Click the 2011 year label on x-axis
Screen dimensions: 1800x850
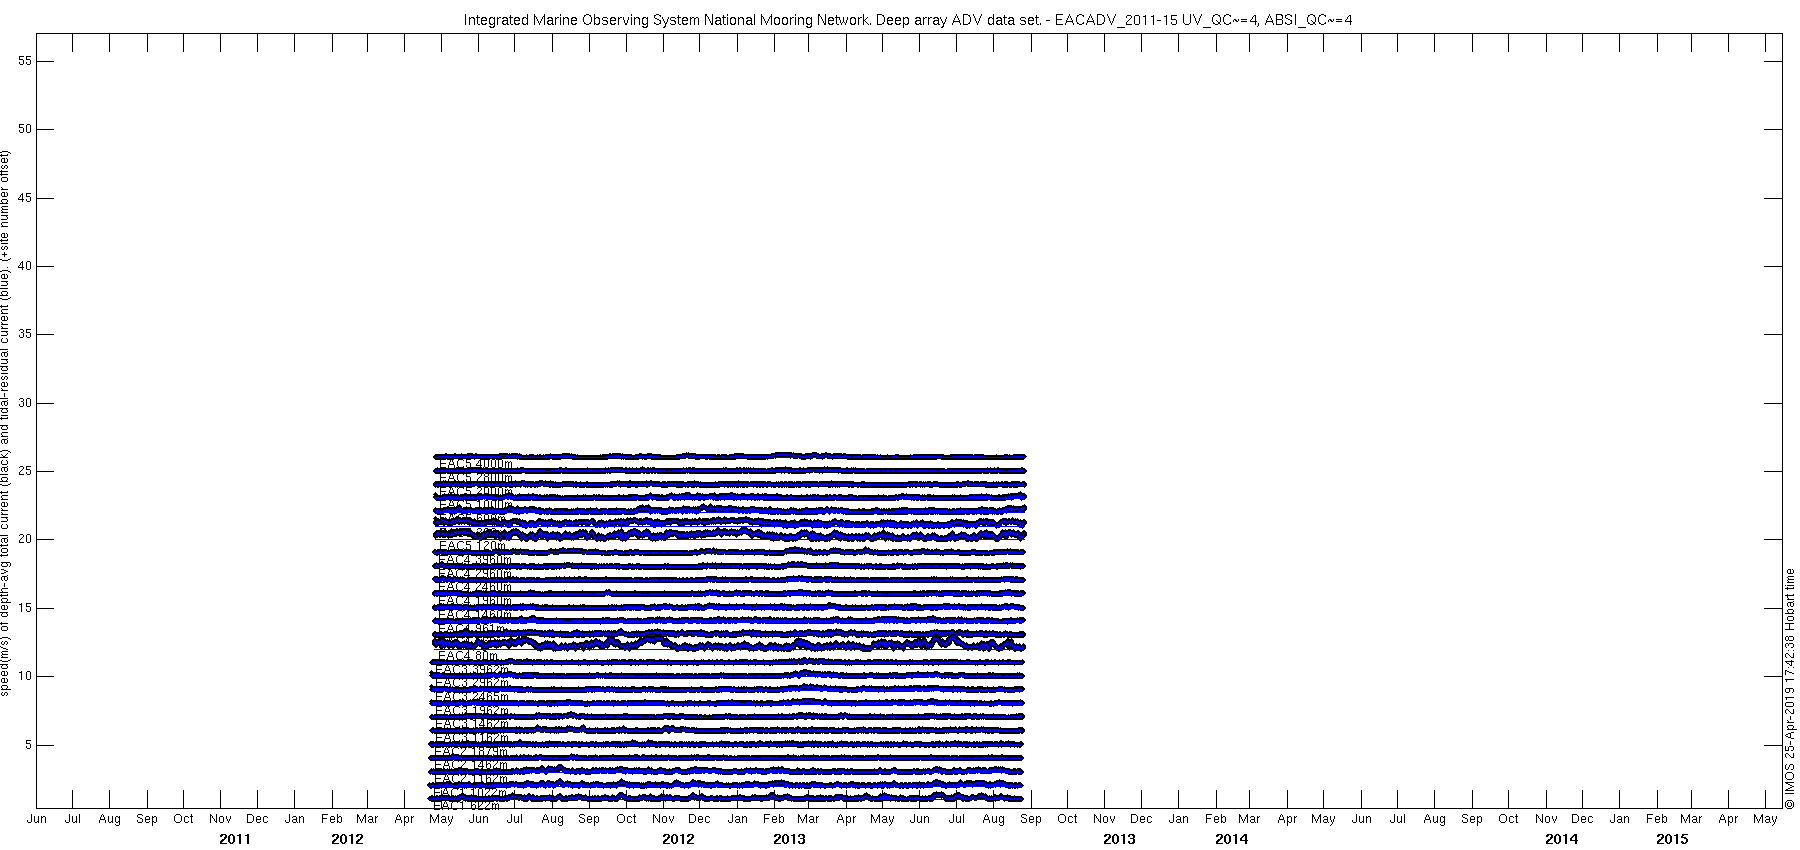(x=235, y=839)
